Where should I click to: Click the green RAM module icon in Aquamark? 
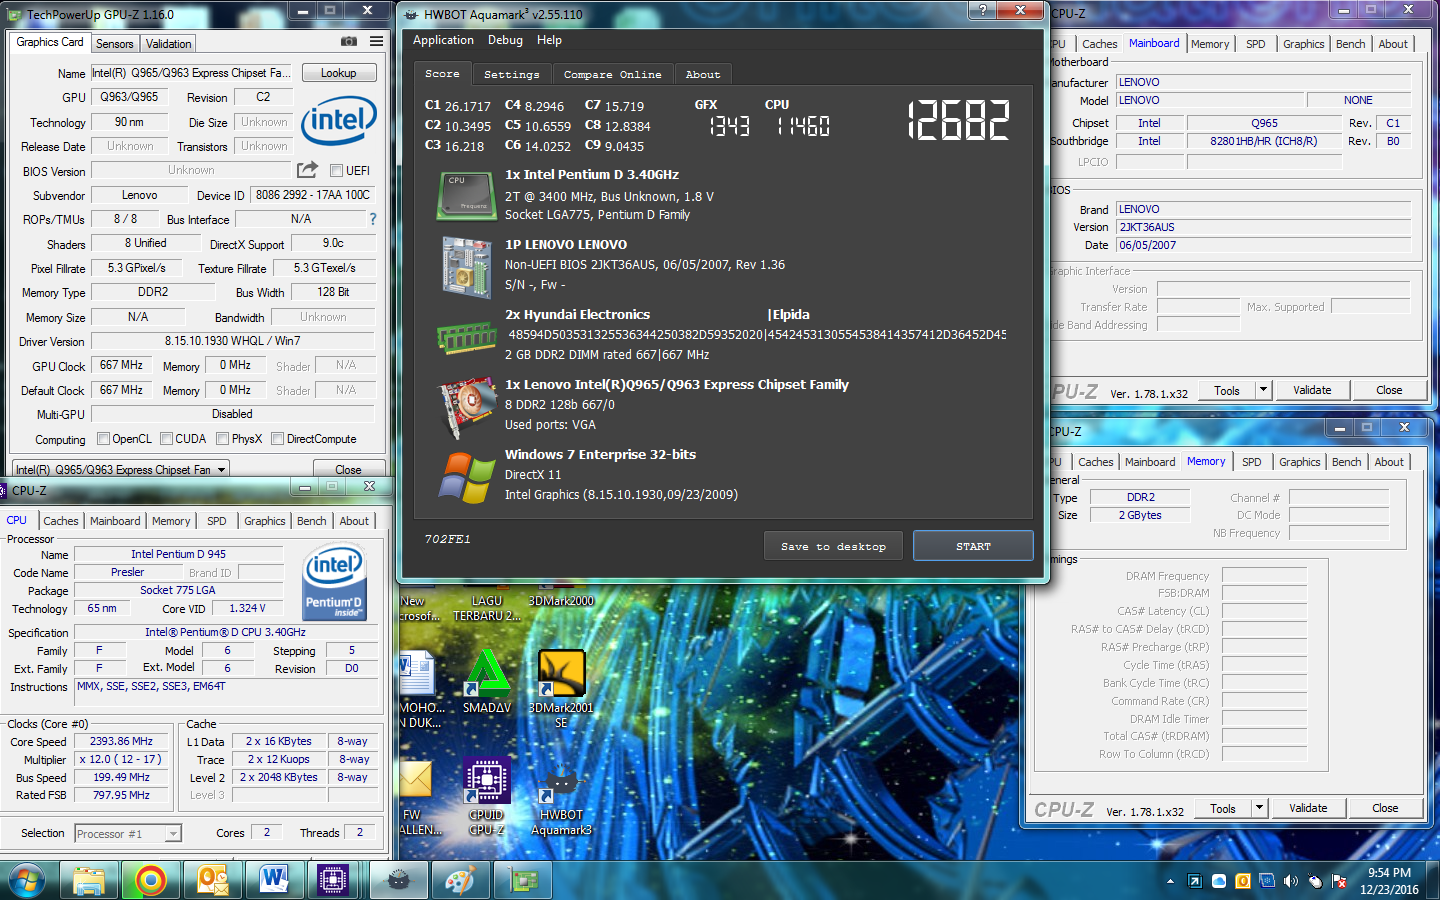click(x=466, y=338)
